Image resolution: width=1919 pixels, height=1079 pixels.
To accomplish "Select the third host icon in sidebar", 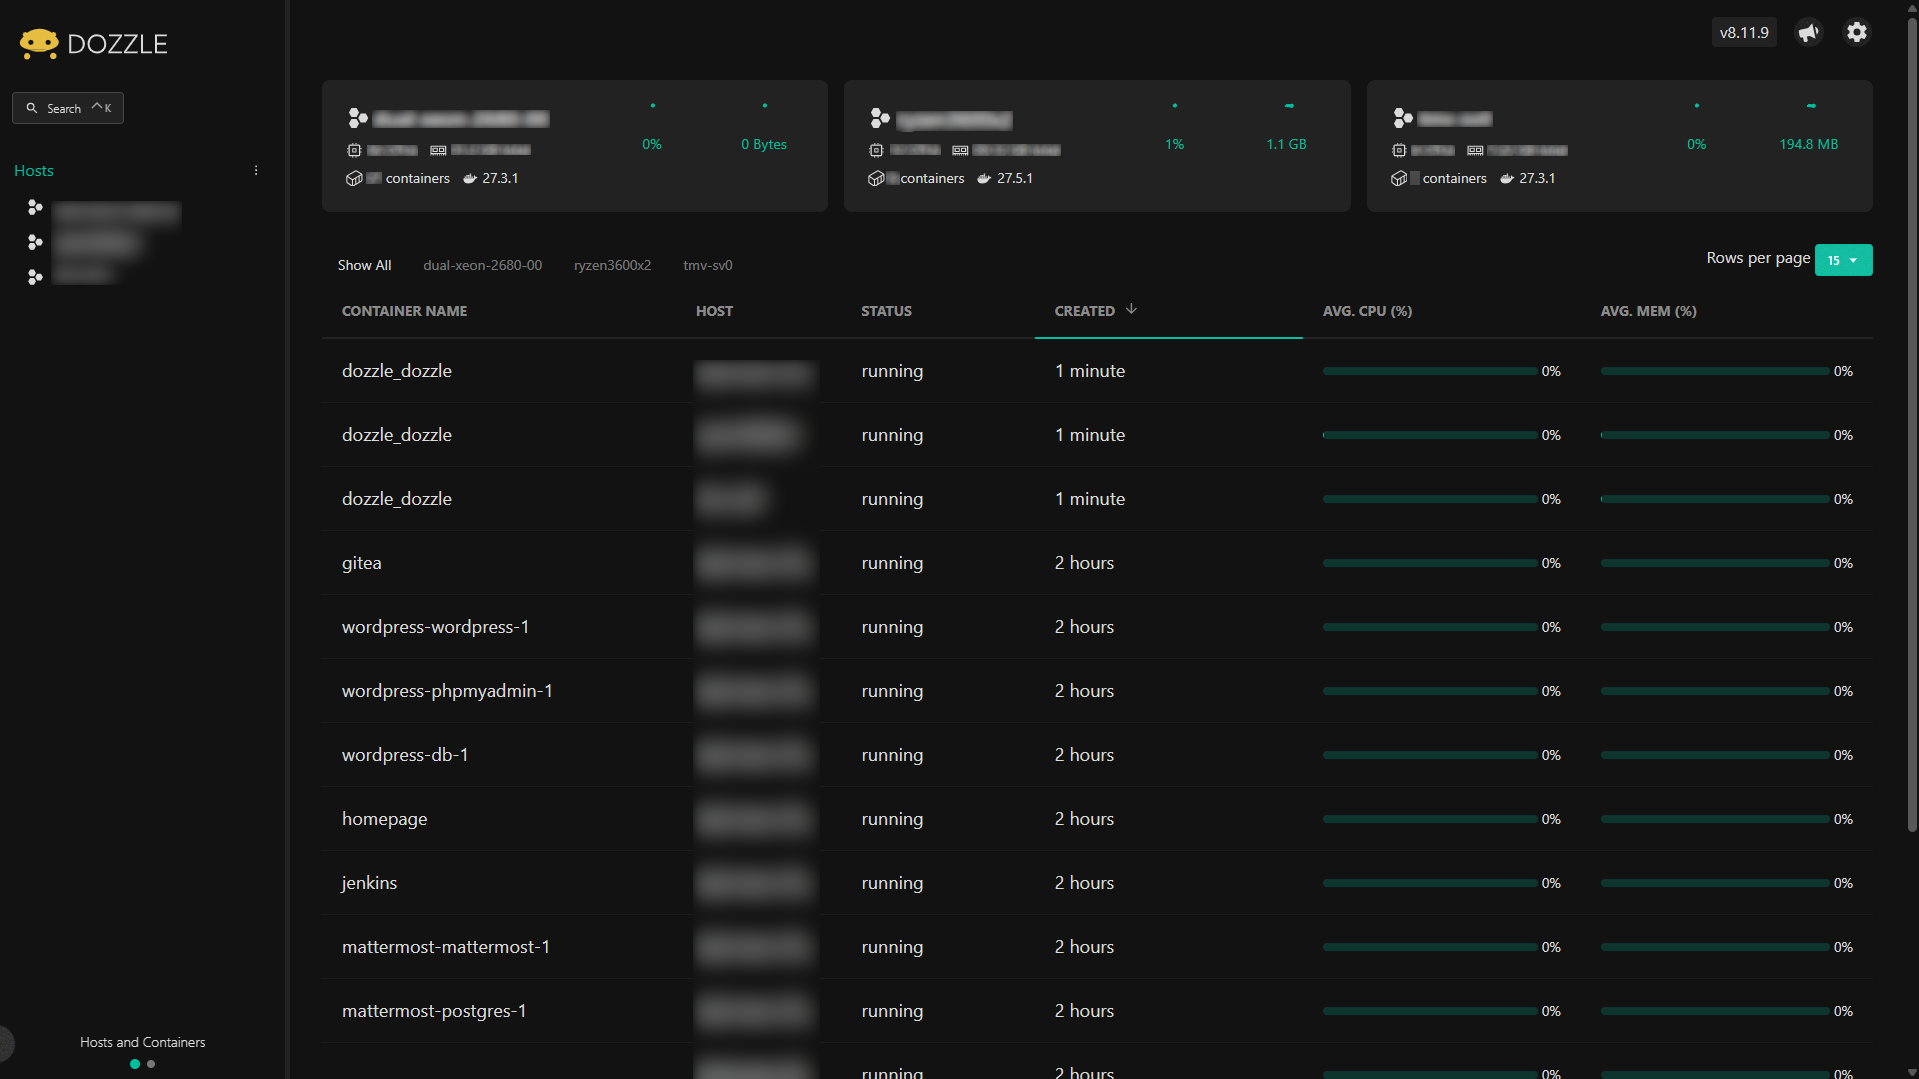I will click(x=35, y=277).
